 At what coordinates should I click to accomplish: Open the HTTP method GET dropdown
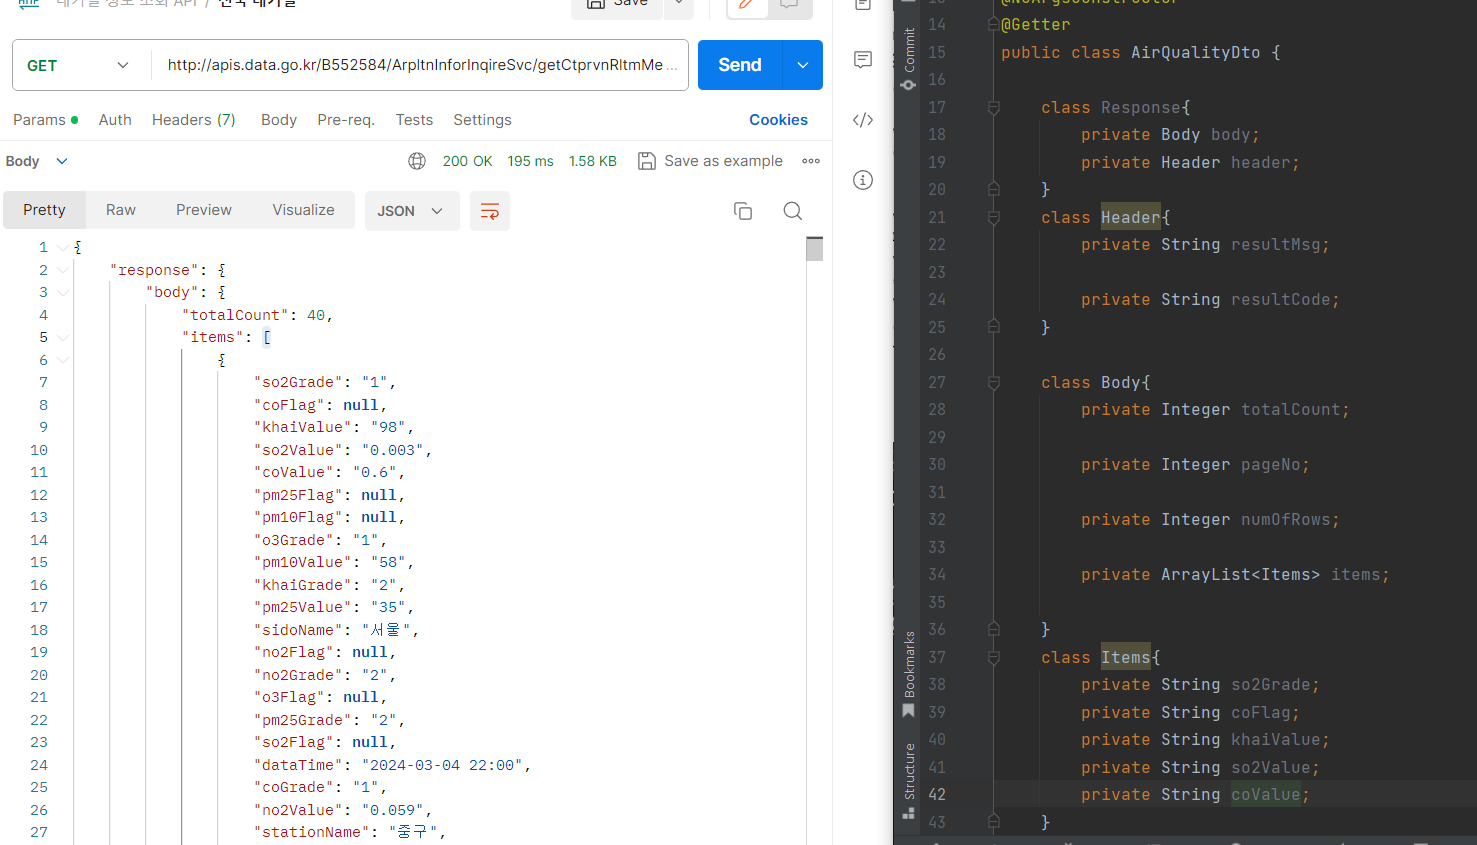pos(81,65)
